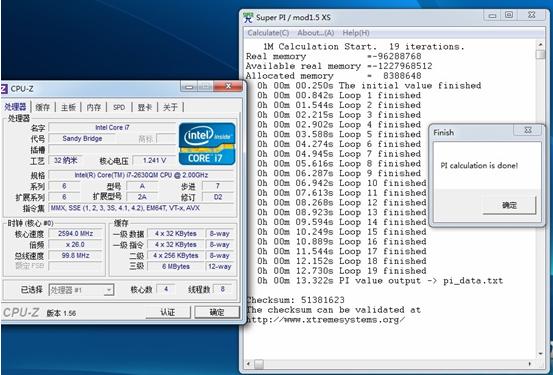The height and width of the screenshot is (375, 553).
Task: Click the 4 x 256 KBytes level 2 cache value
Action: point(176,255)
